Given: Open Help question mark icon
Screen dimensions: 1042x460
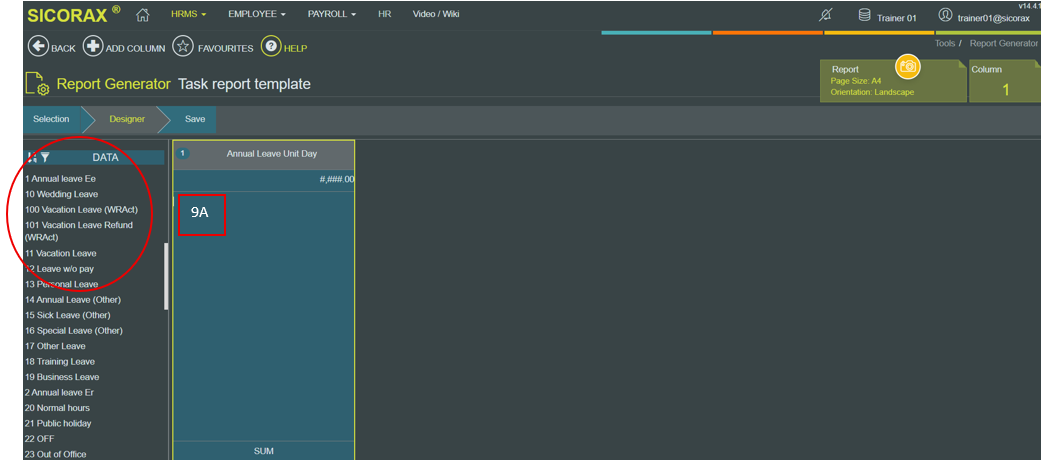Looking at the screenshot, I should click(x=270, y=47).
